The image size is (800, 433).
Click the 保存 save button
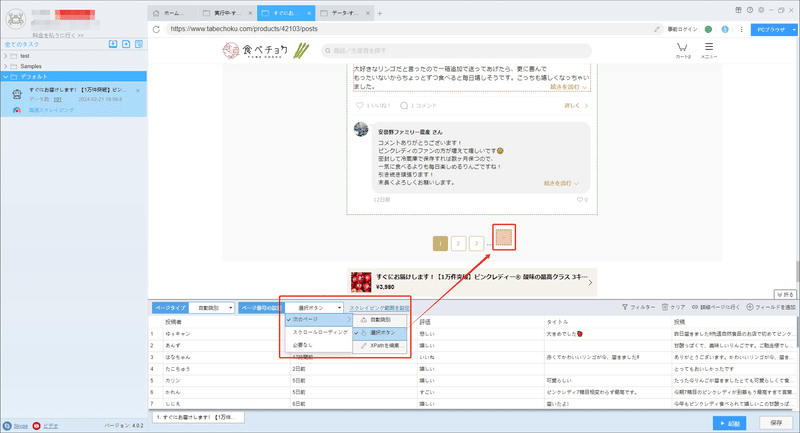click(776, 423)
